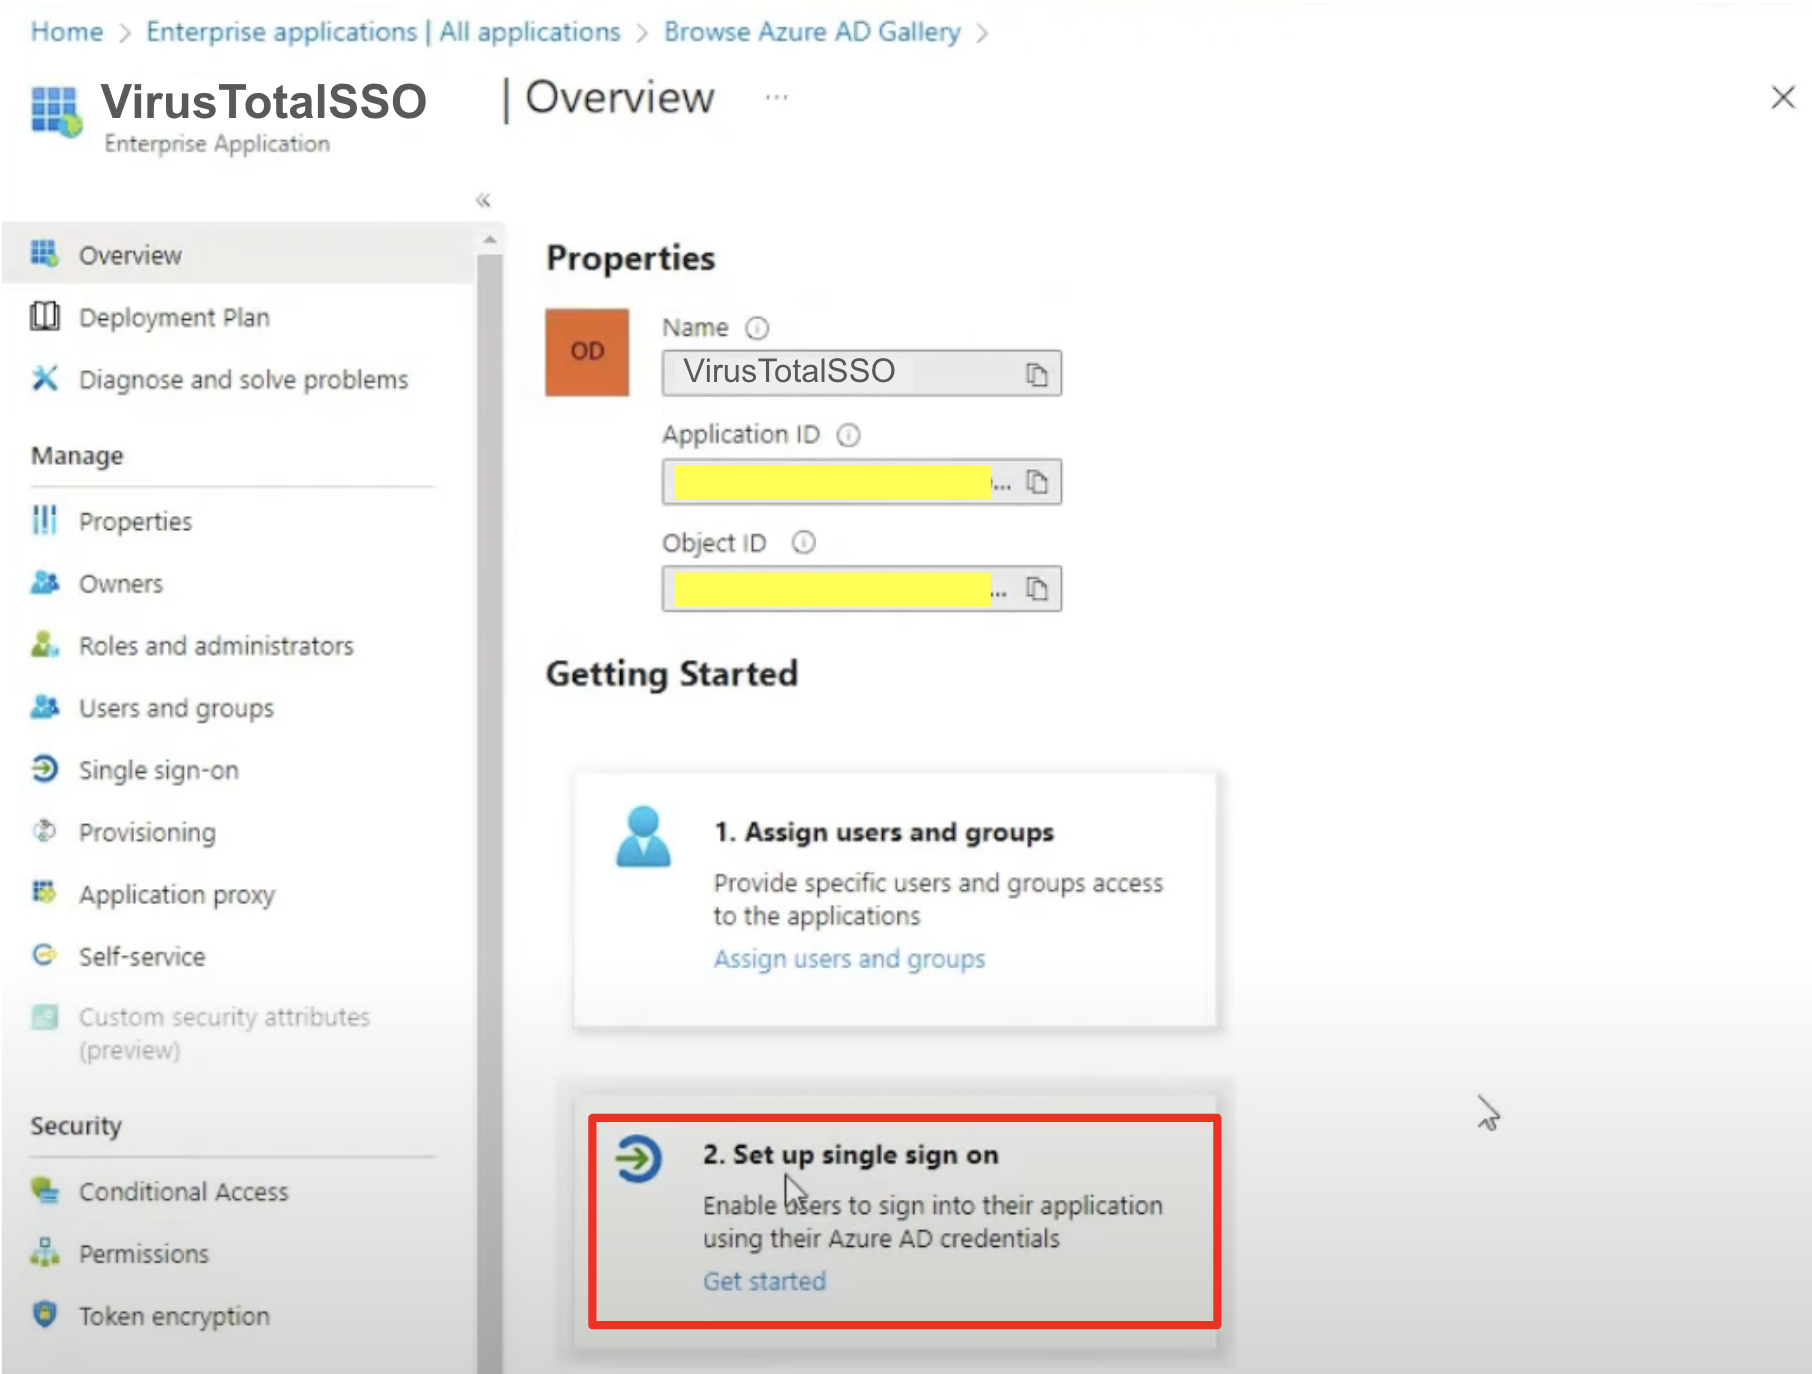Open the more options ellipsis beside Overview

776,97
